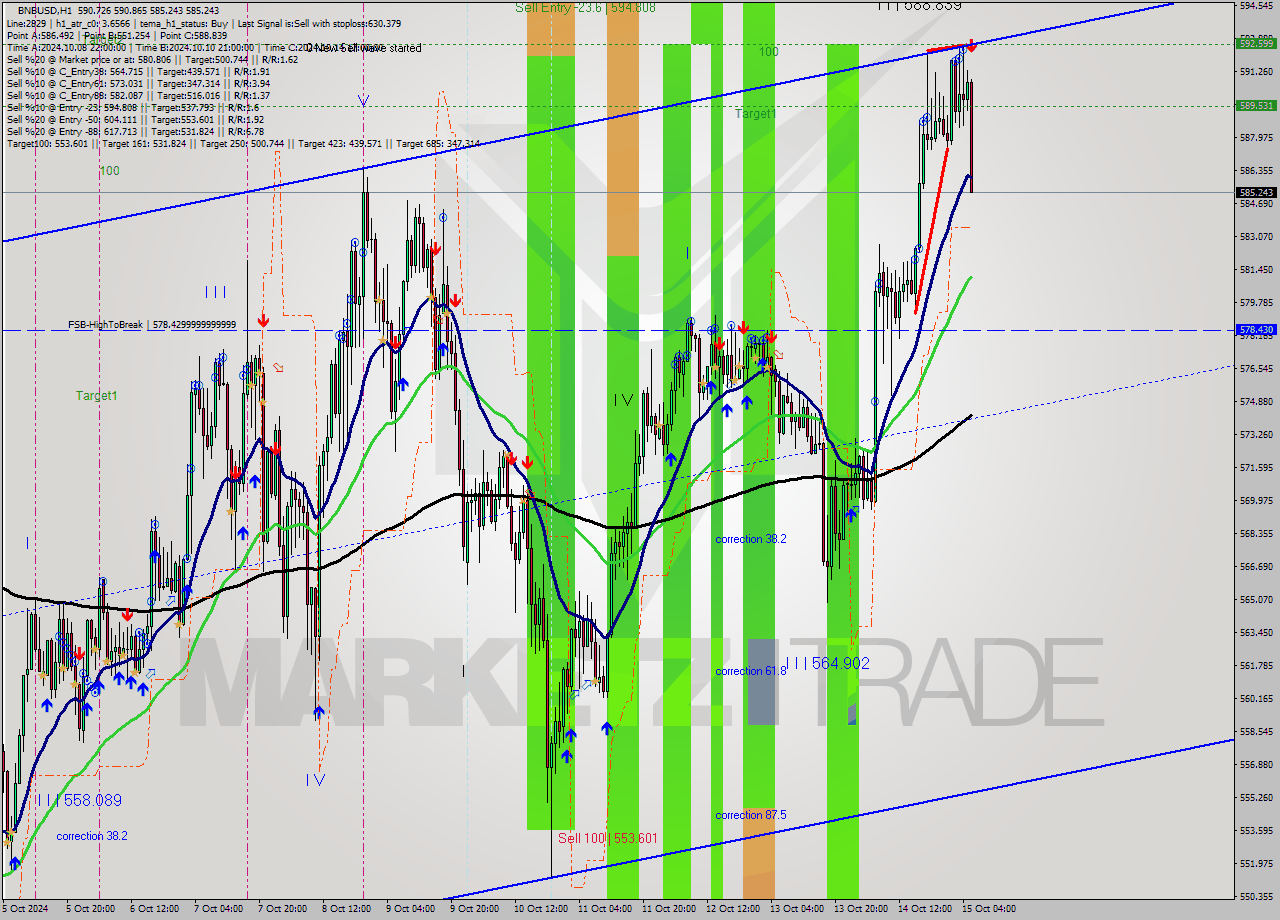Select the 'correction 87.5' label
Viewport: 1280px width, 920px height.
pos(751,815)
